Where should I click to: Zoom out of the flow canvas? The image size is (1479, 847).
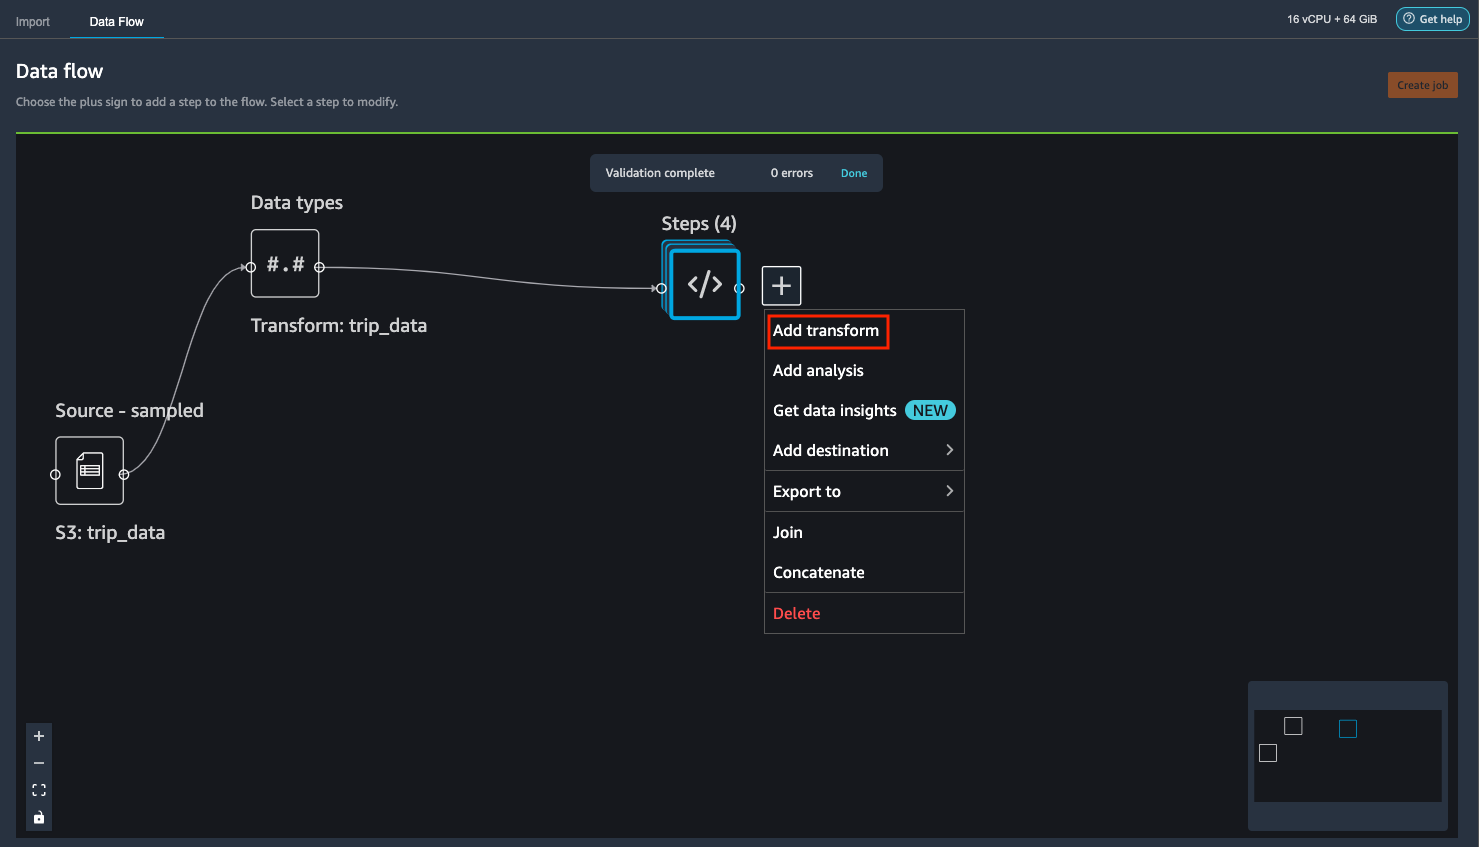(x=39, y=763)
